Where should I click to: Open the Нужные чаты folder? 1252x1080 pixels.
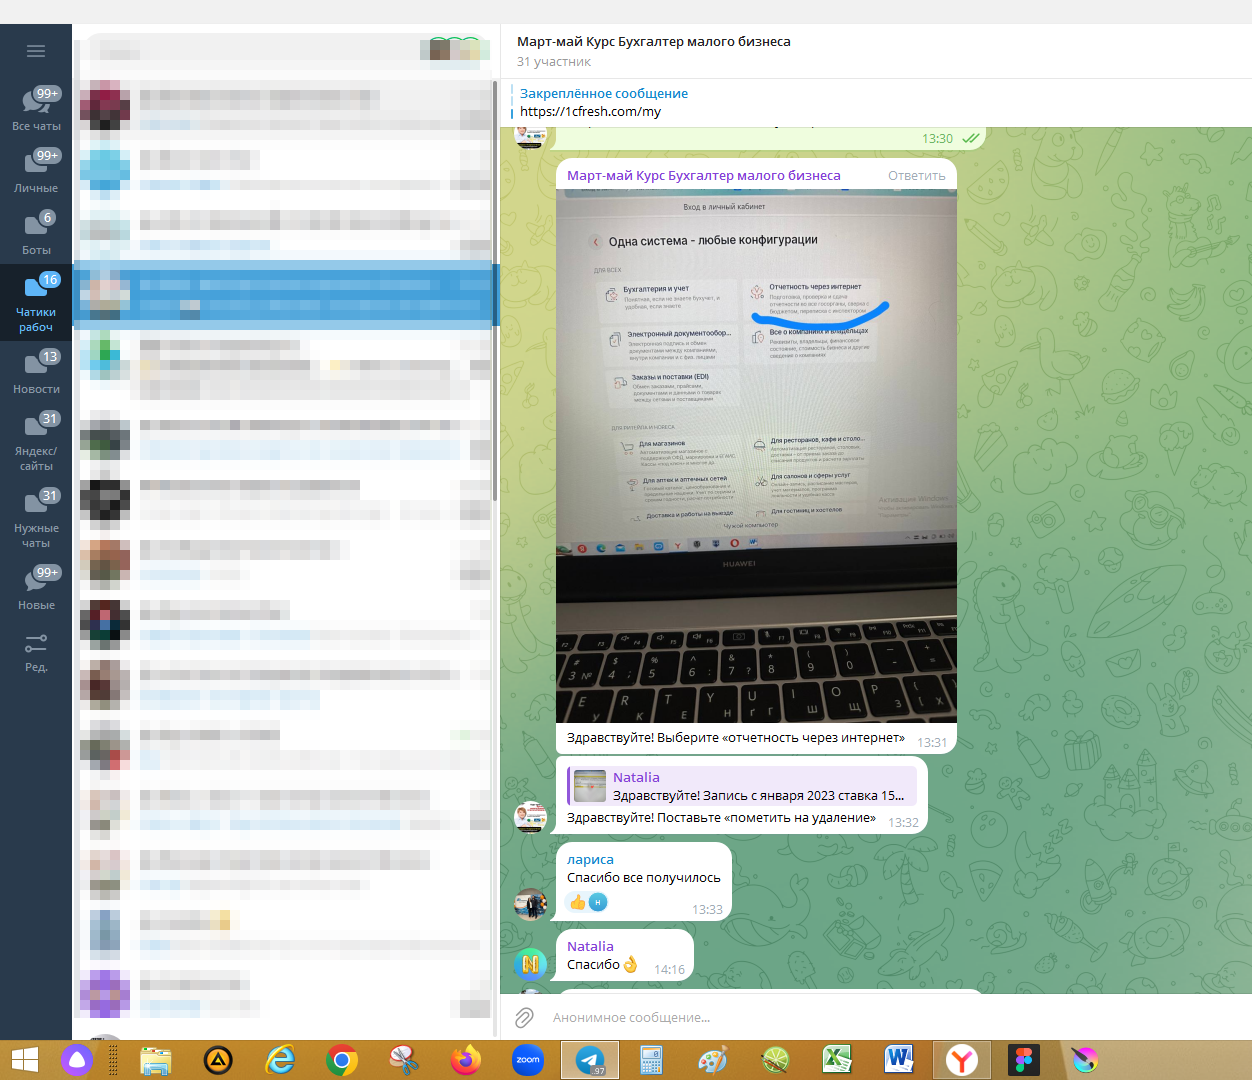point(36,517)
